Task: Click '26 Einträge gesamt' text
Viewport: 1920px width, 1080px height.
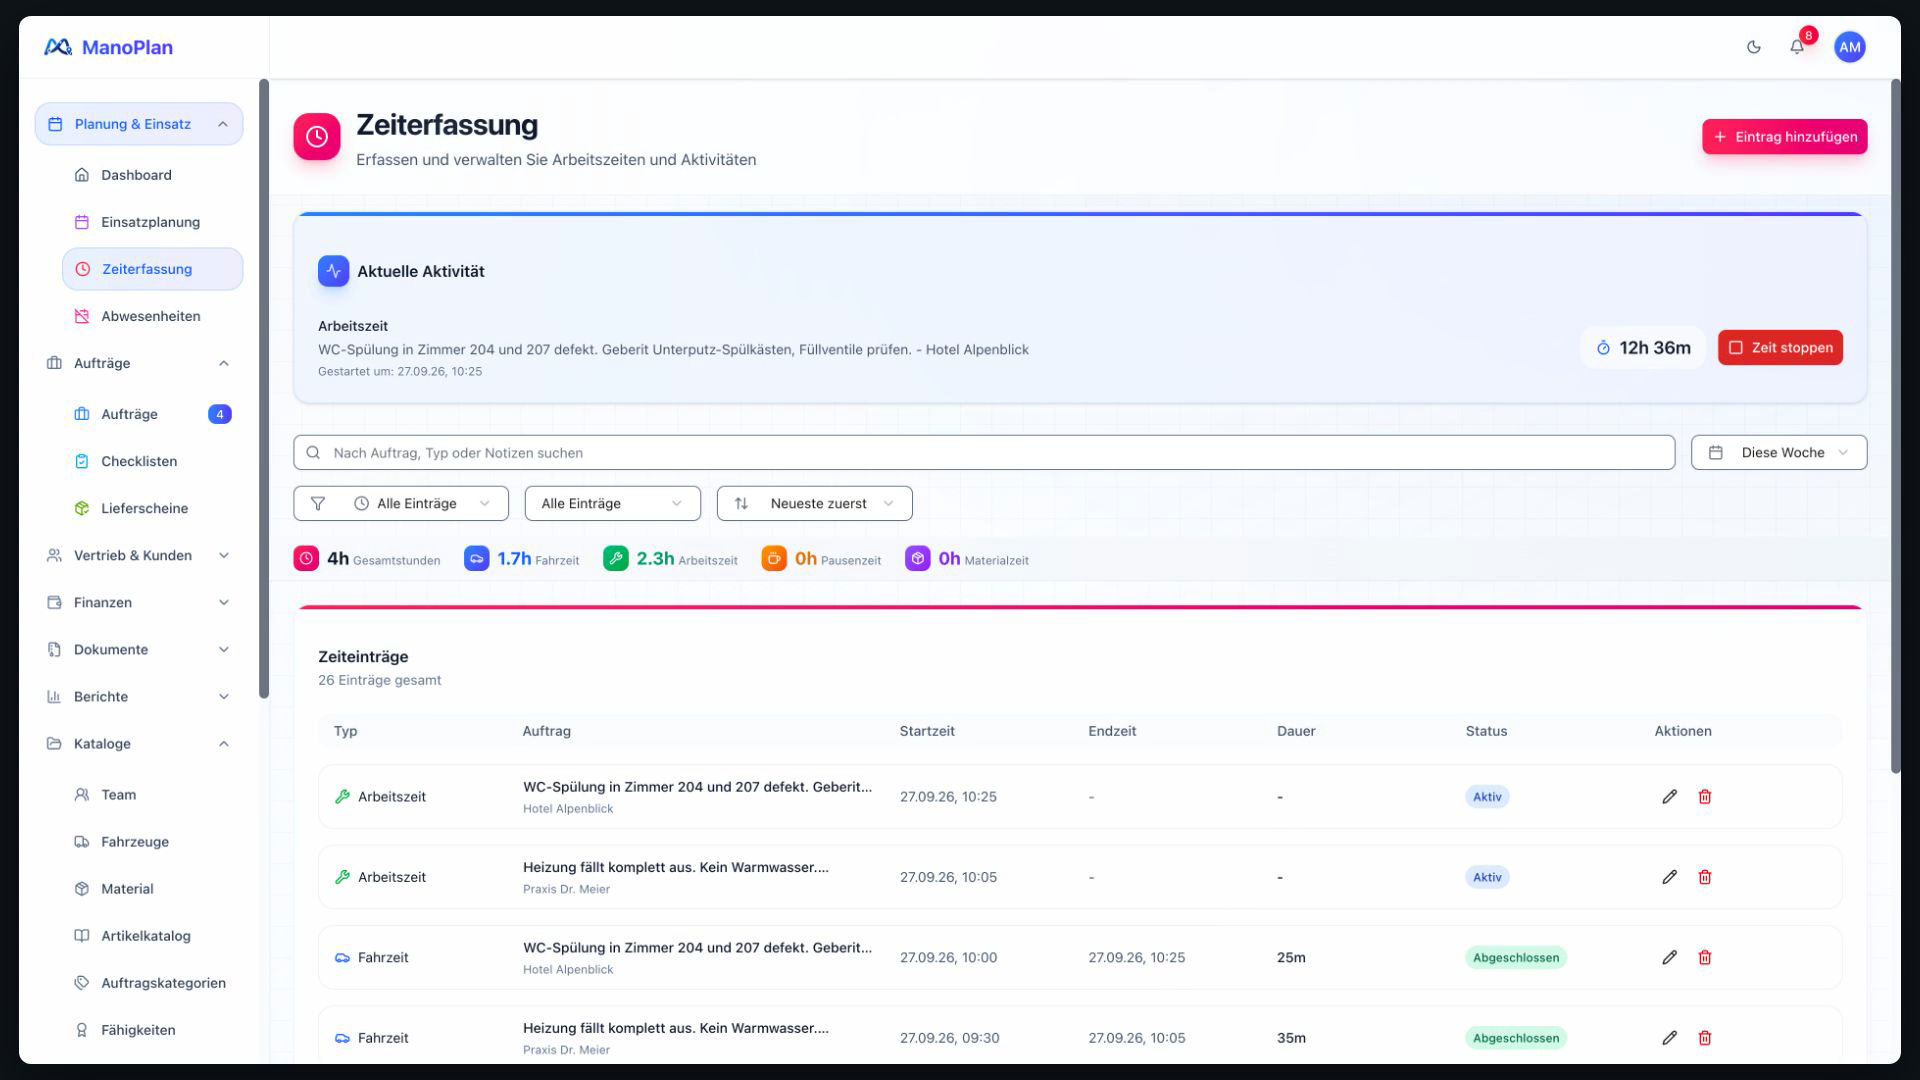Action: (379, 680)
